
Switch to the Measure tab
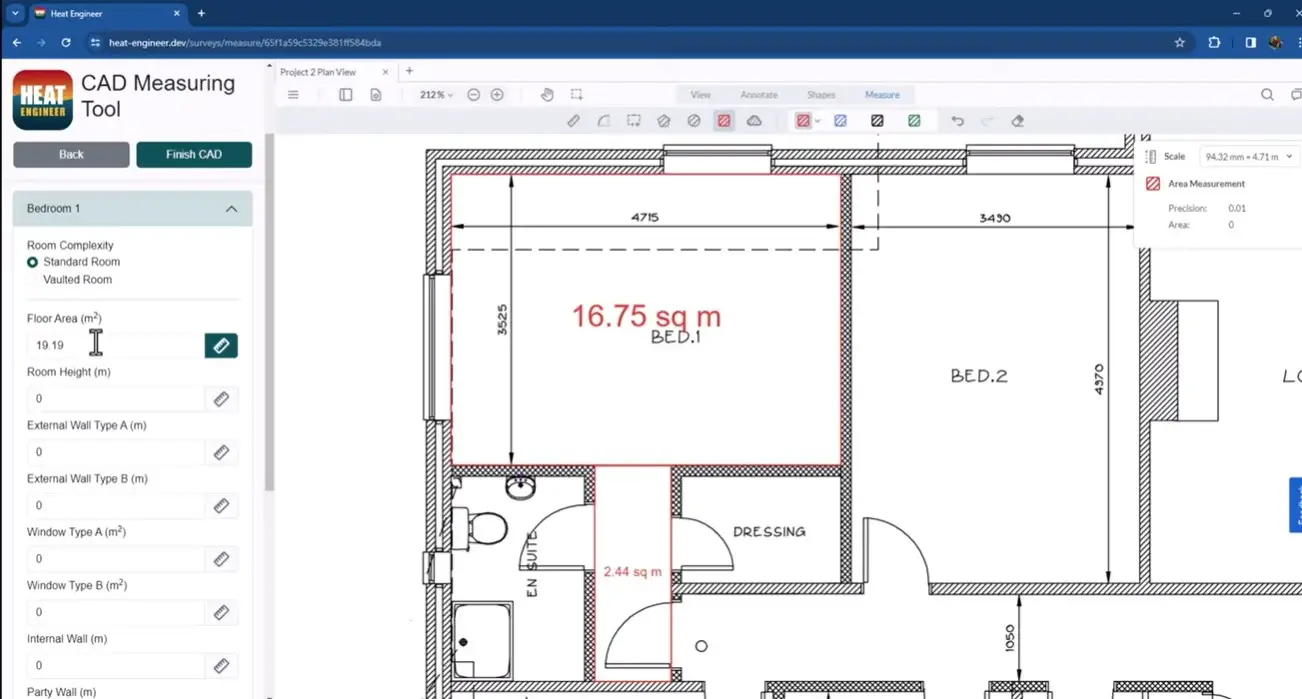[x=882, y=95]
